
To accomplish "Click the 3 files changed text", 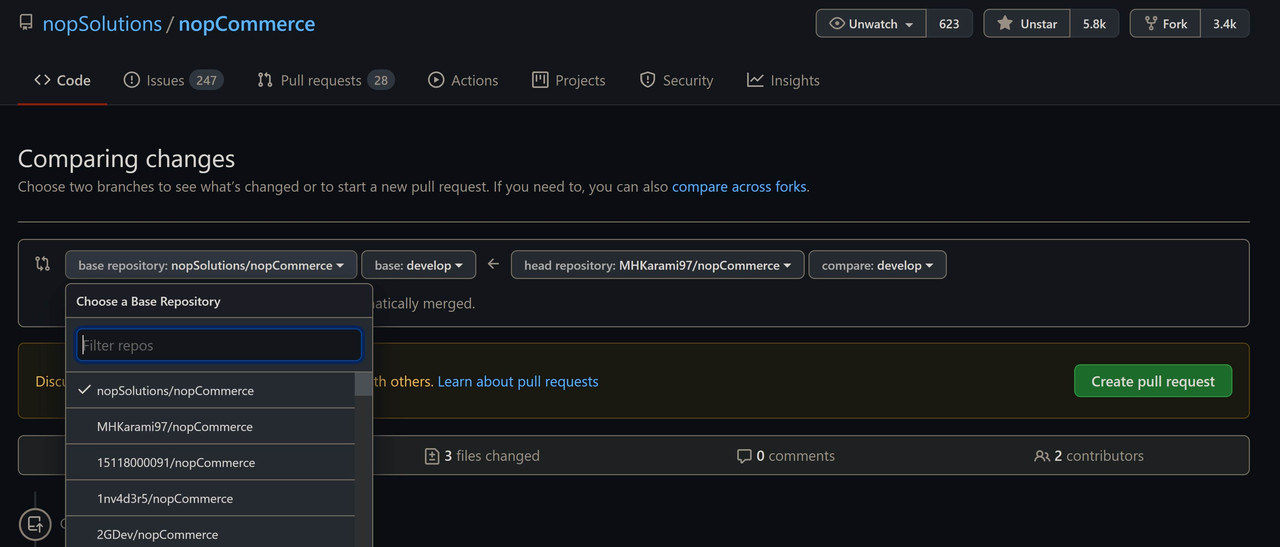I will pyautogui.click(x=491, y=456).
